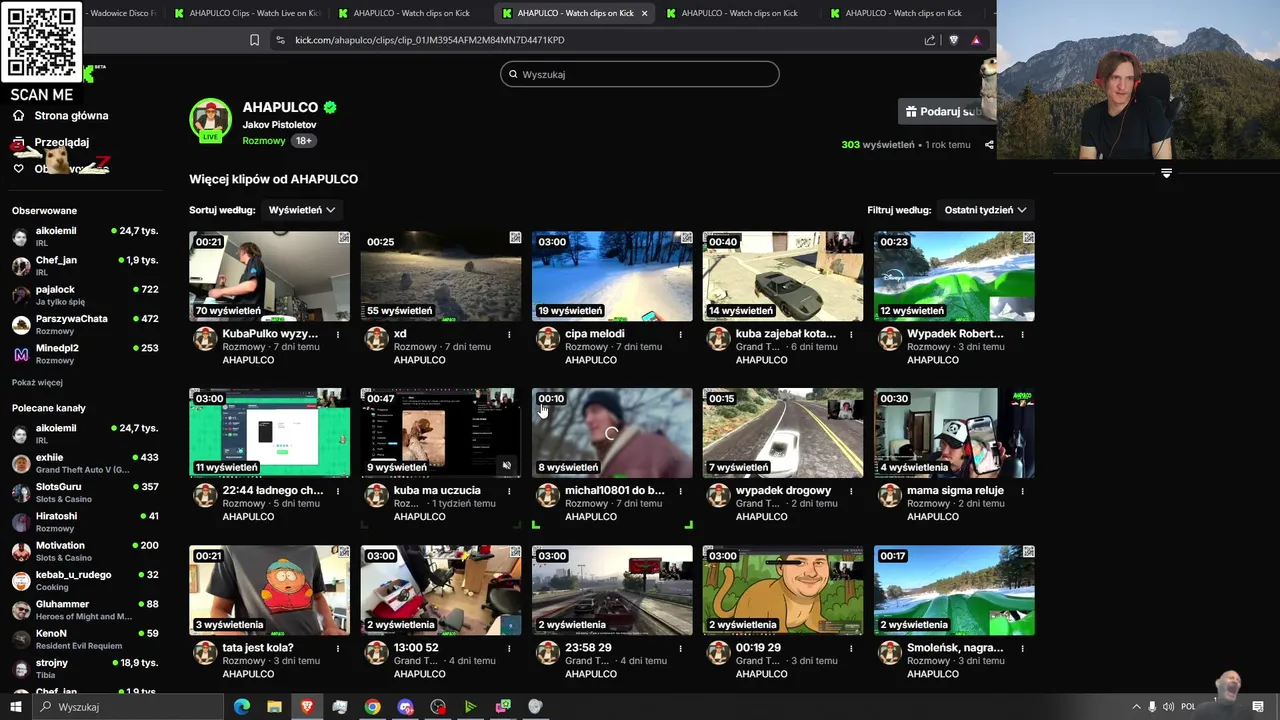Play the mama sigma reluje clip thumbnail
Screen dimensions: 1280x720
coord(954,433)
